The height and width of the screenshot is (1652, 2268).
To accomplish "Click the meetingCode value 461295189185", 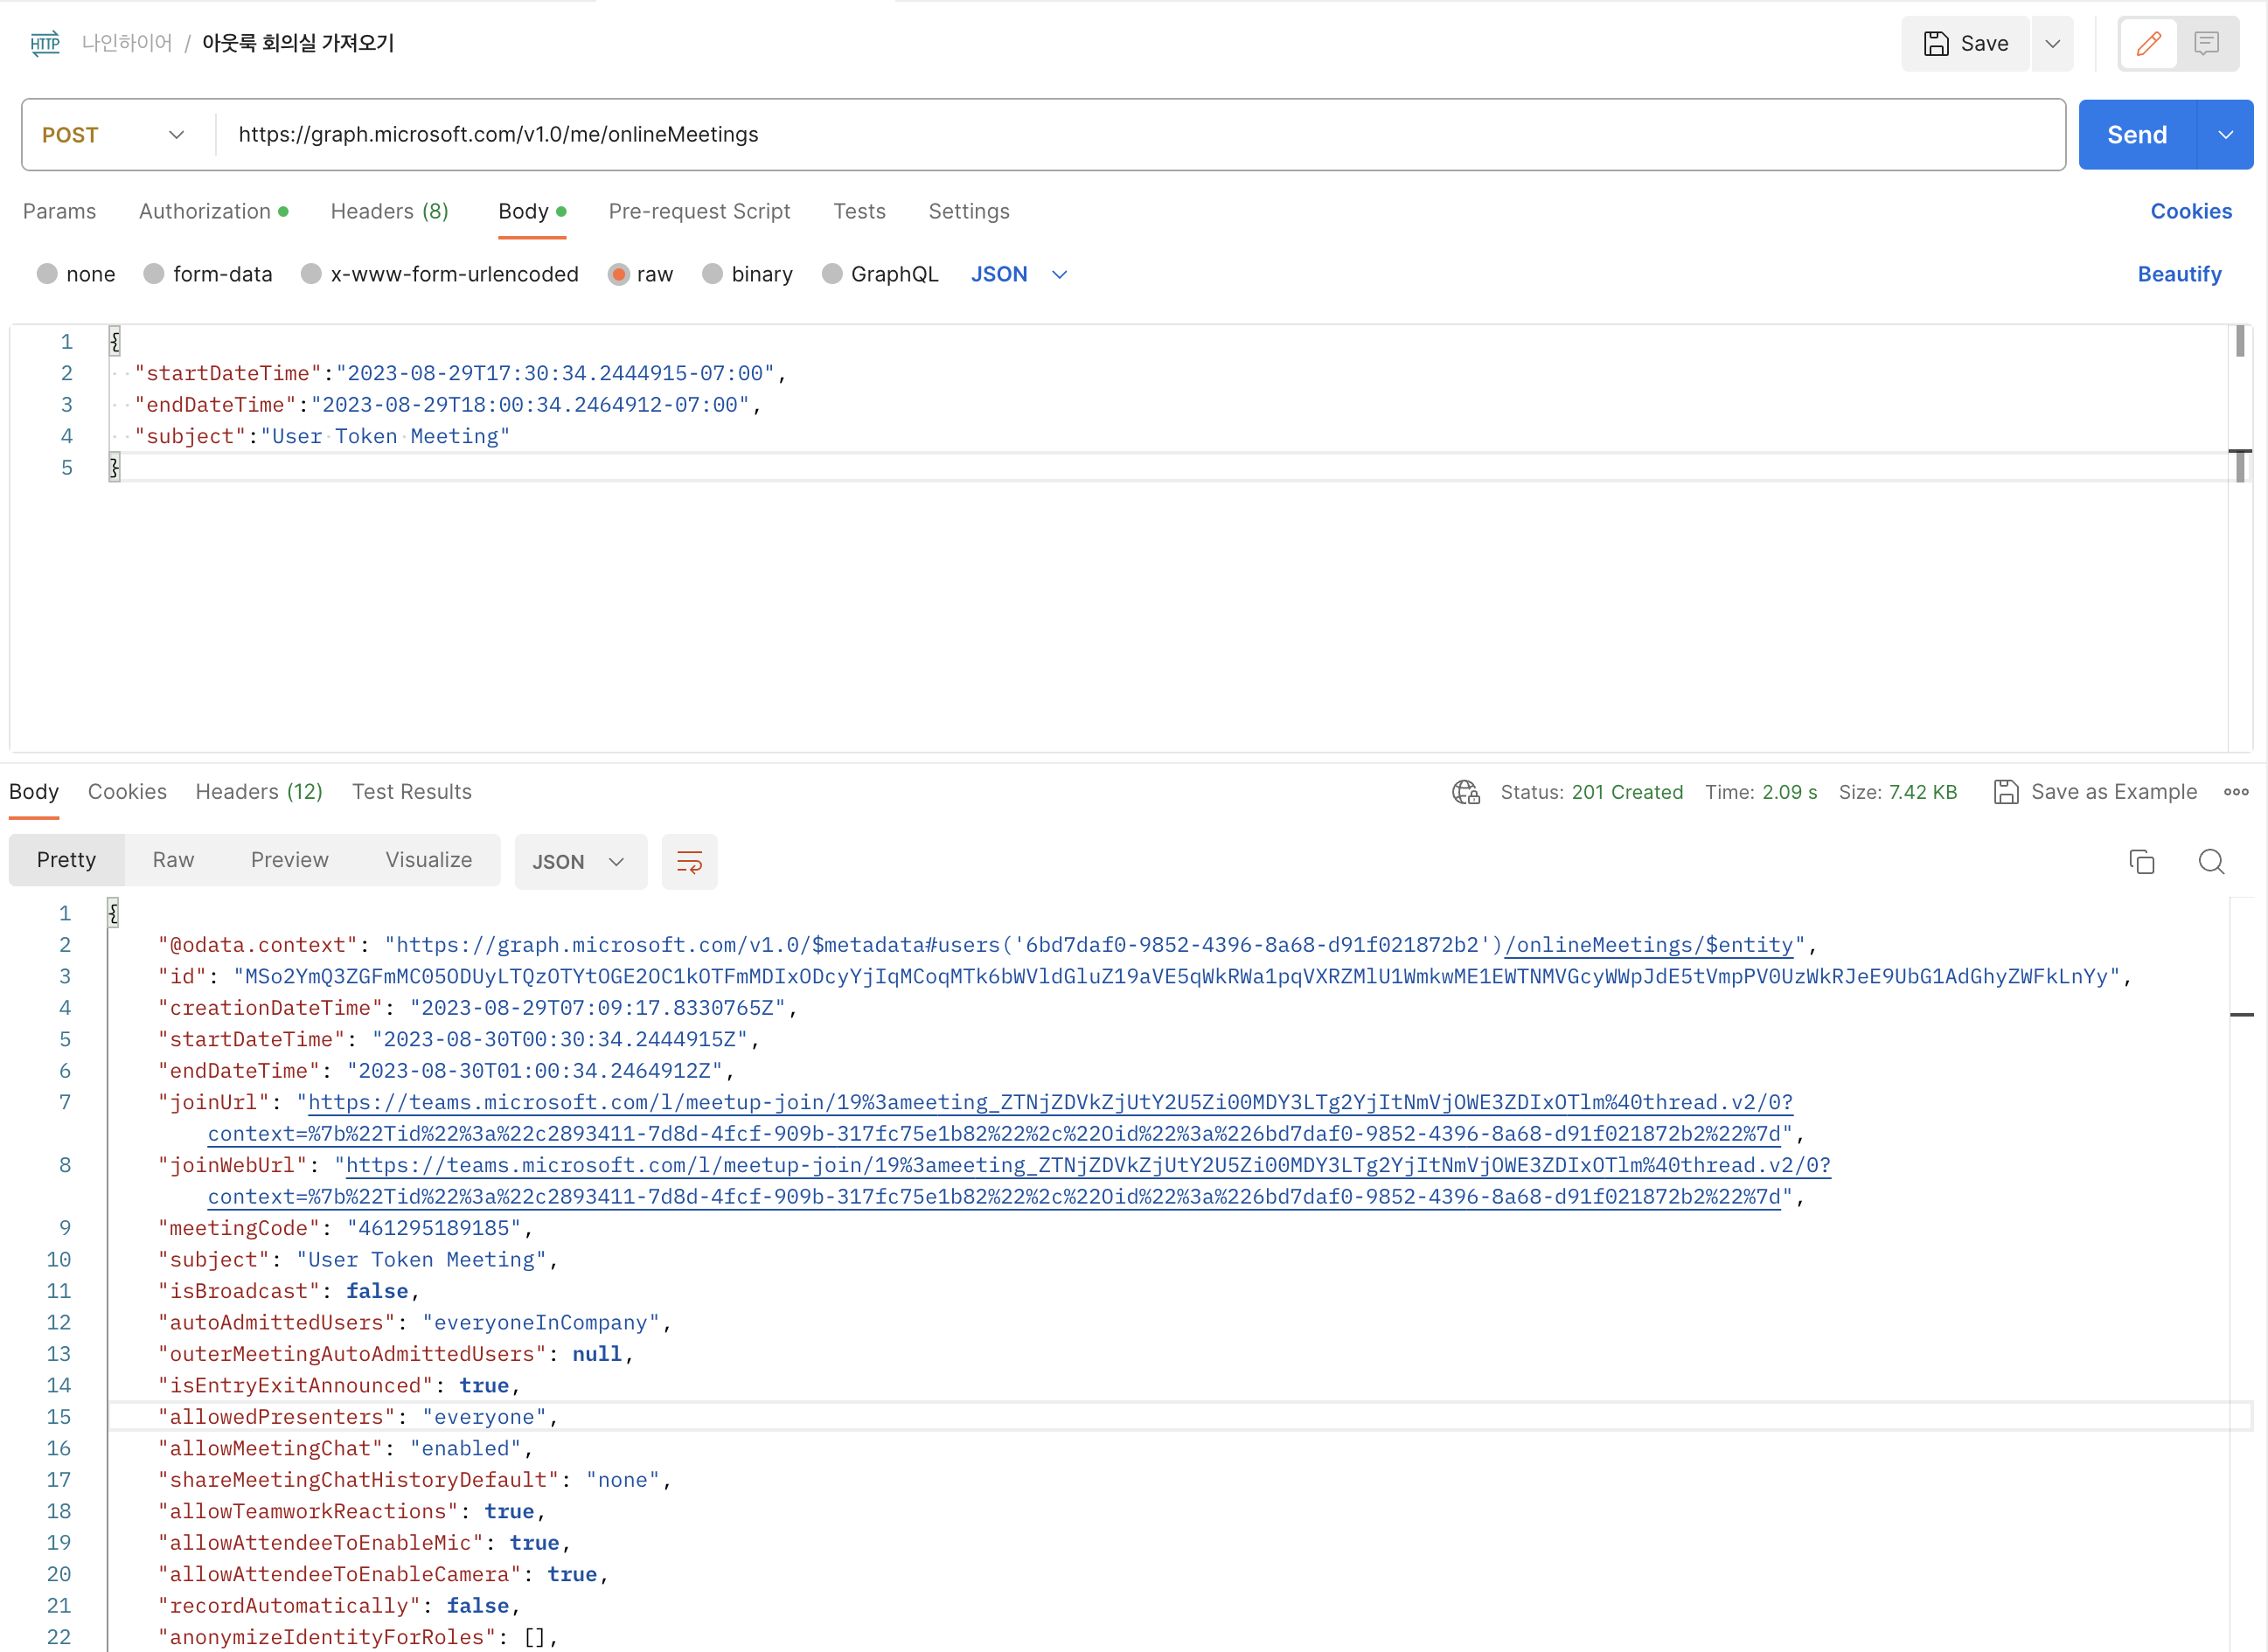I will [x=434, y=1228].
